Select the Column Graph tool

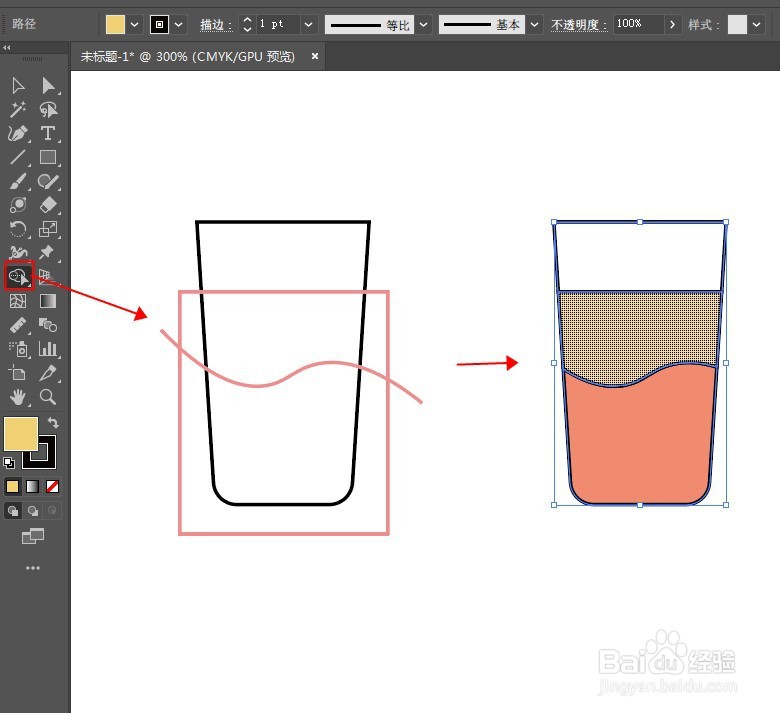point(48,349)
